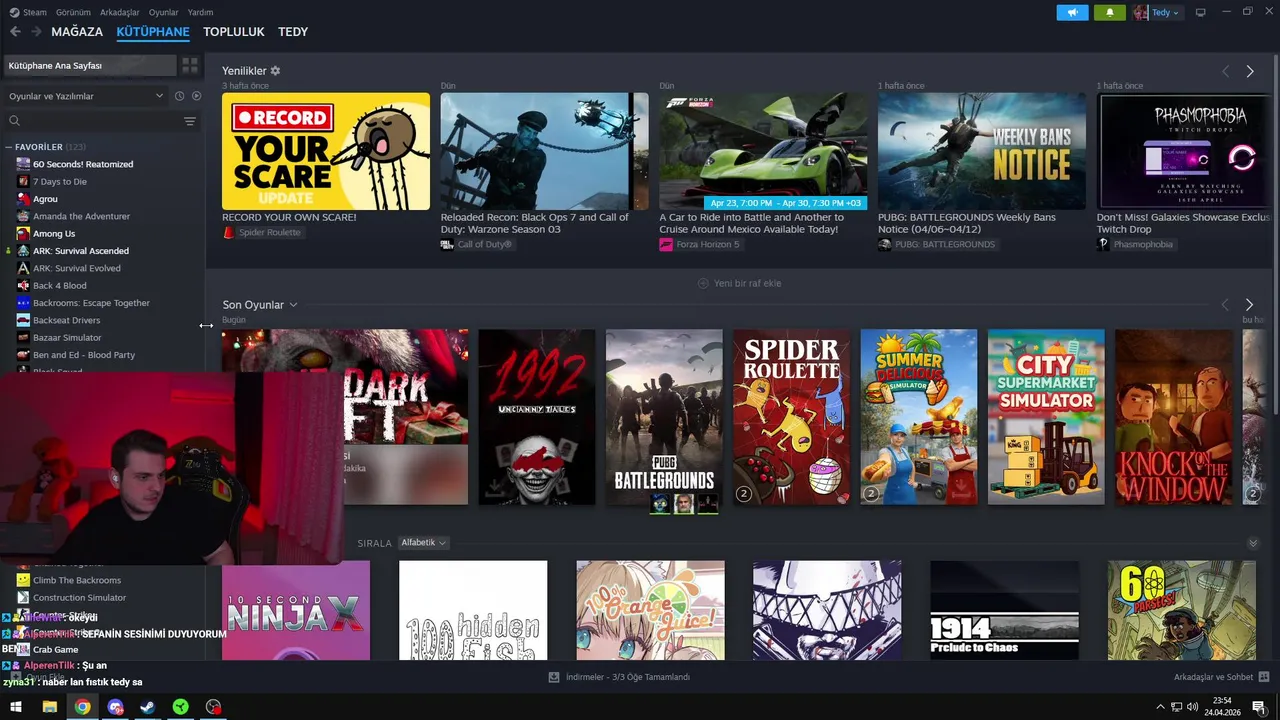Show next games in Son Oyunlar shelf
The image size is (1280, 720).
tap(1249, 305)
